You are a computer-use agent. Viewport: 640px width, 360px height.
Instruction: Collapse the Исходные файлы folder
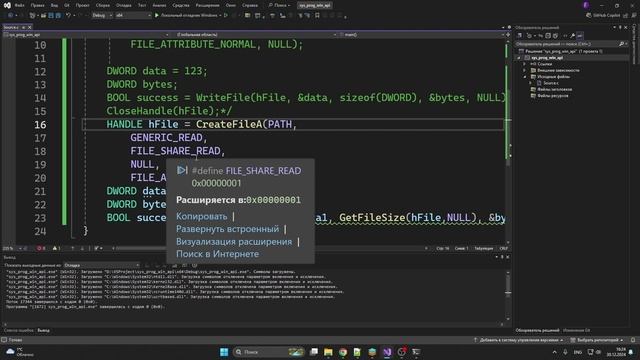coord(525,77)
